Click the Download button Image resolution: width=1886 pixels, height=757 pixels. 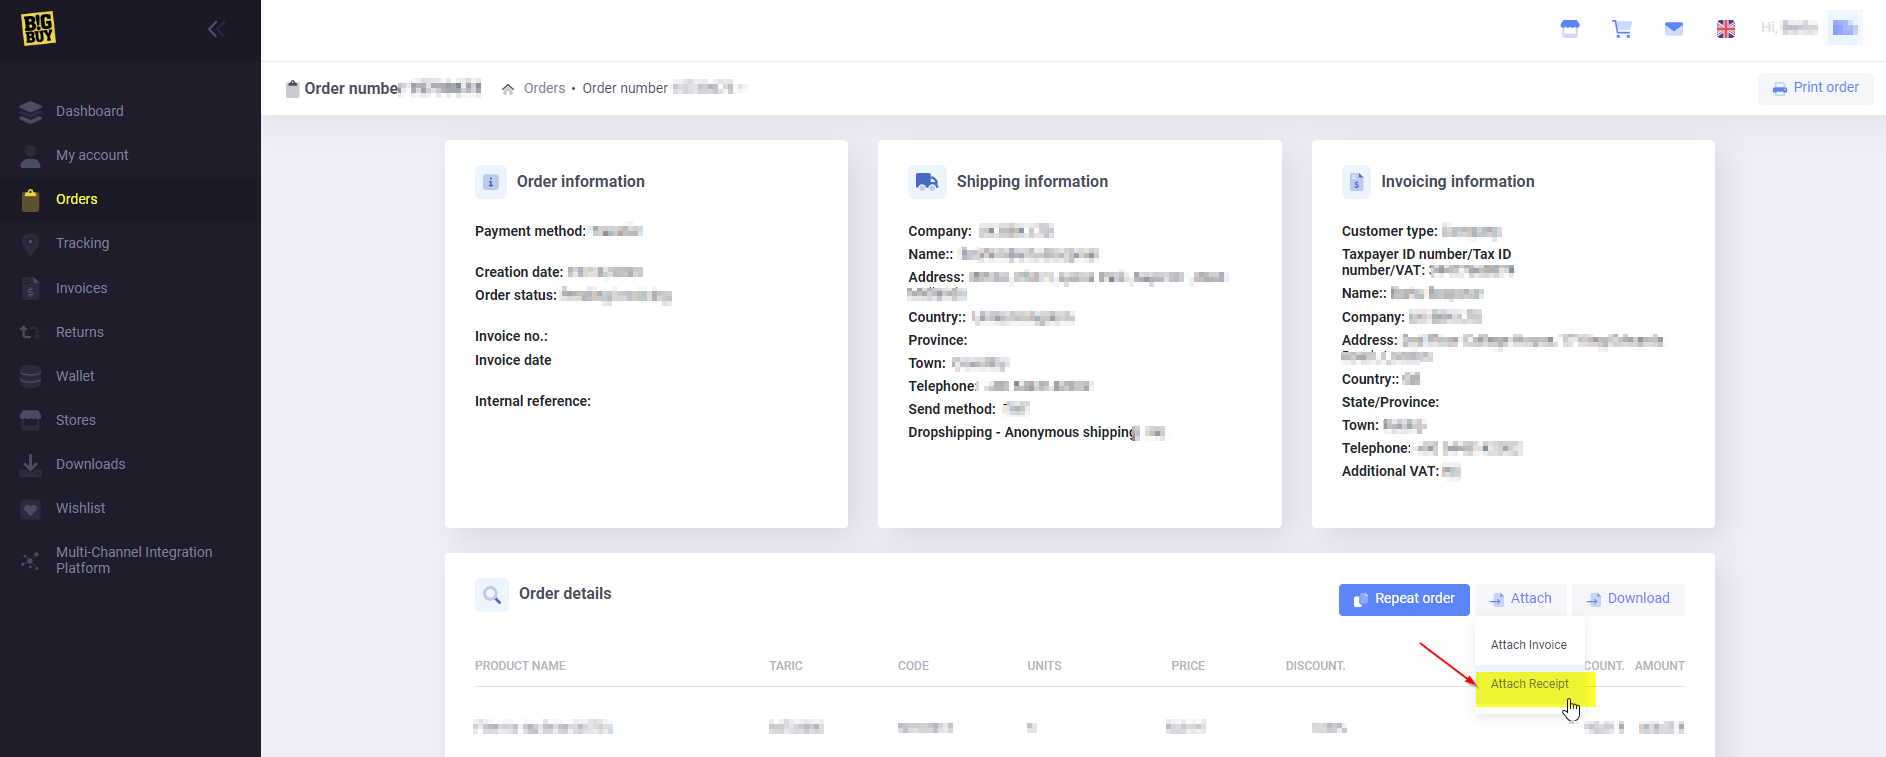(x=1628, y=599)
